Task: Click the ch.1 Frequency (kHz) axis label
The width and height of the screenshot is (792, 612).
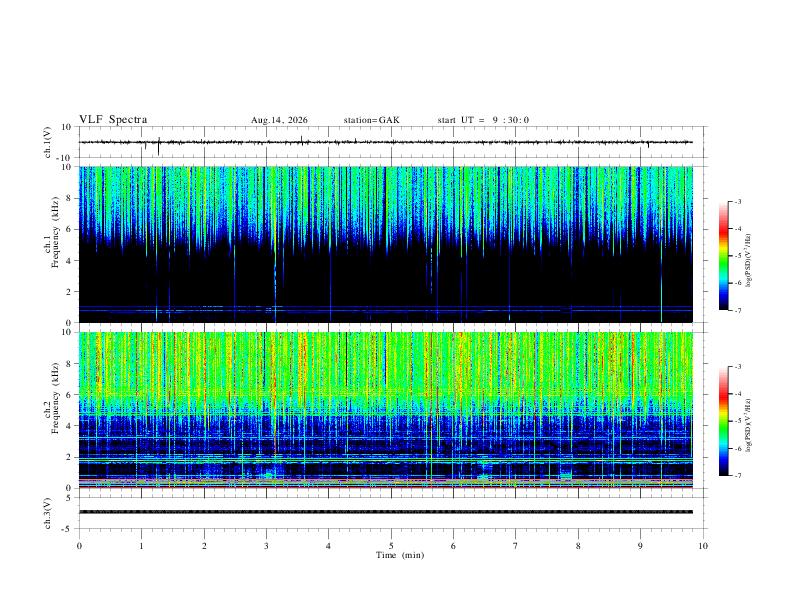Action: 52,244
